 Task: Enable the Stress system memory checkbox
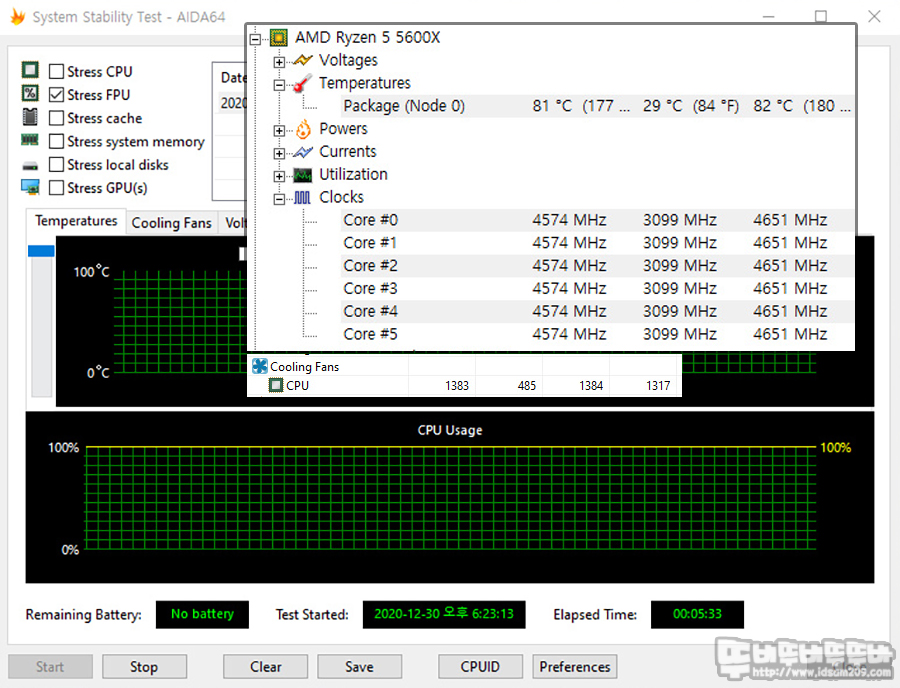tap(56, 141)
